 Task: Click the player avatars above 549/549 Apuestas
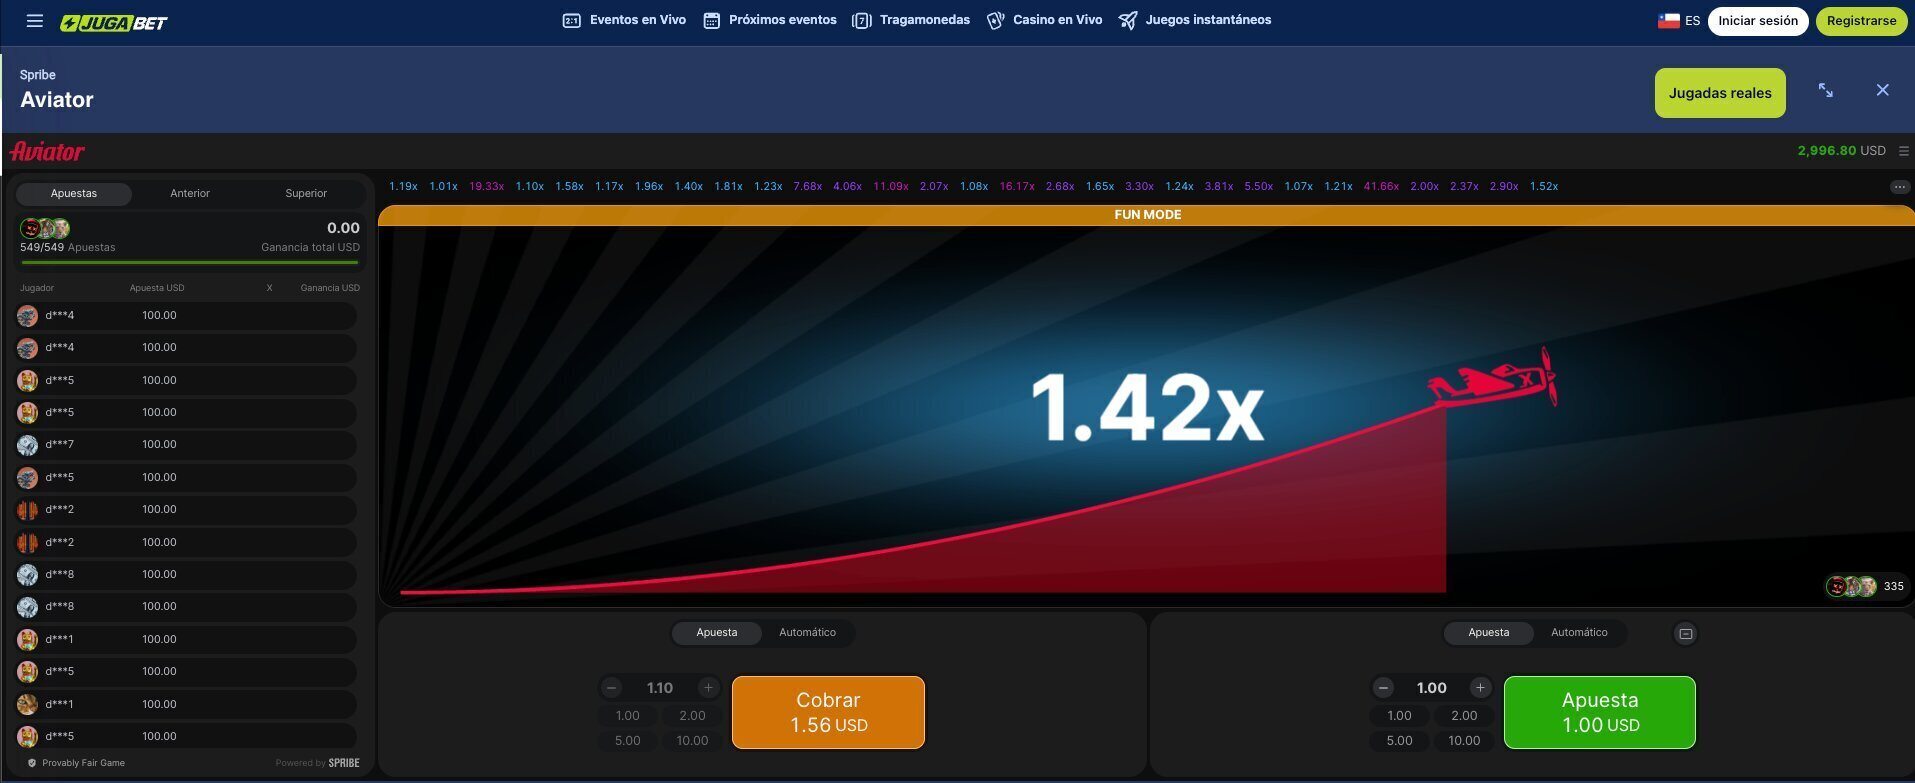[x=45, y=228]
